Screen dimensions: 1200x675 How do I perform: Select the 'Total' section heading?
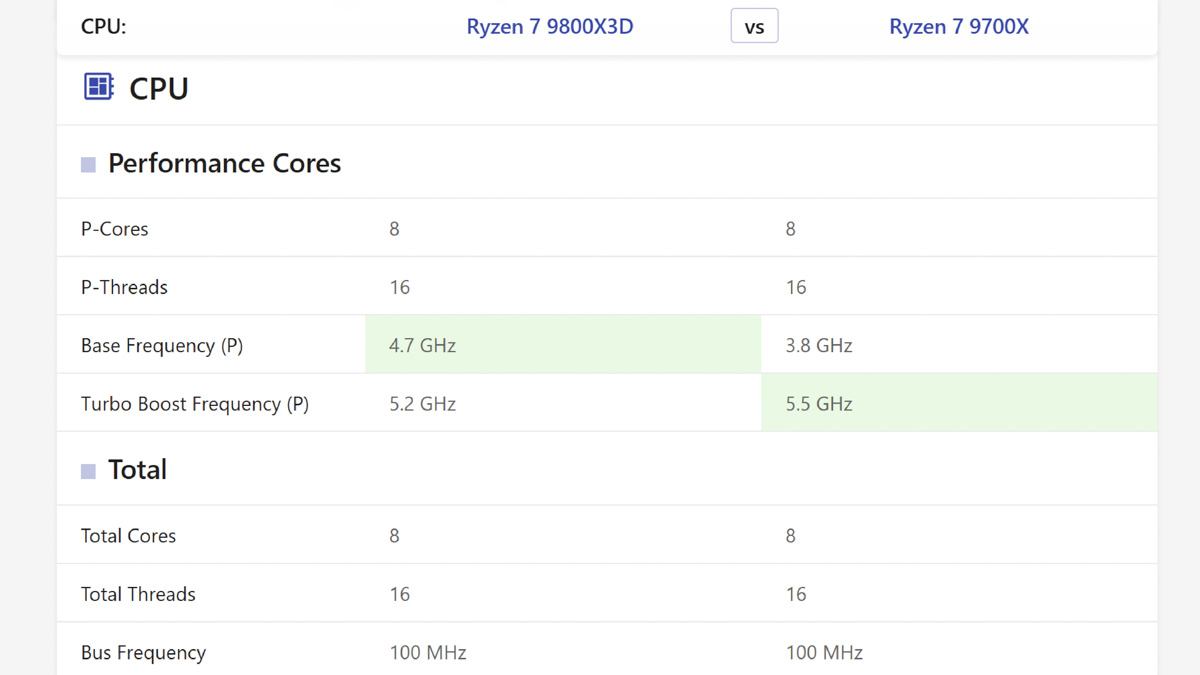(x=137, y=470)
